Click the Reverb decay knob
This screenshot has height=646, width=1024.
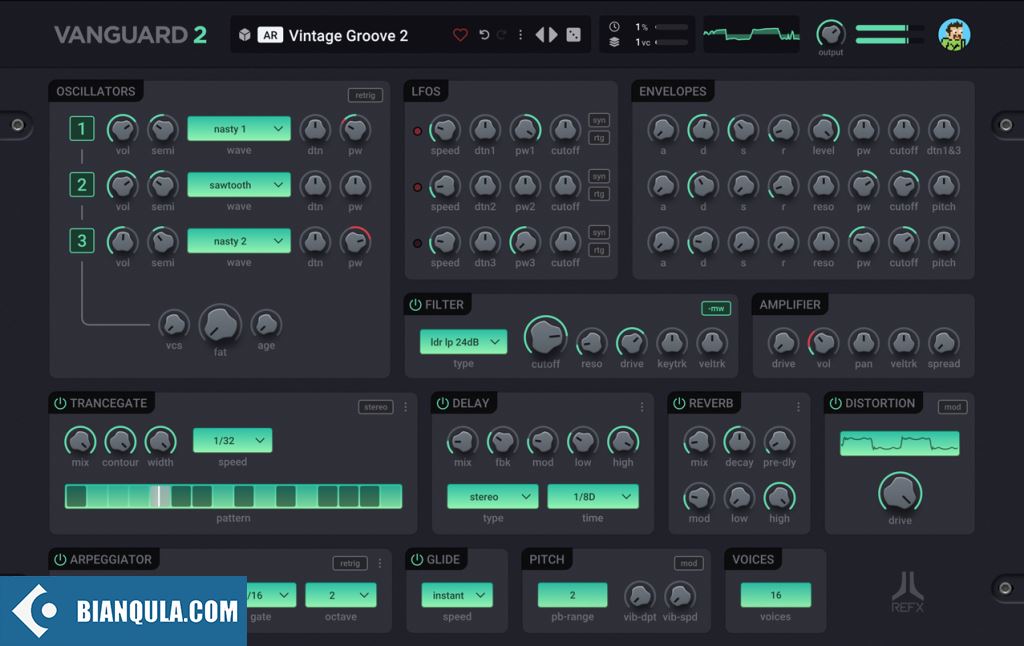click(739, 441)
